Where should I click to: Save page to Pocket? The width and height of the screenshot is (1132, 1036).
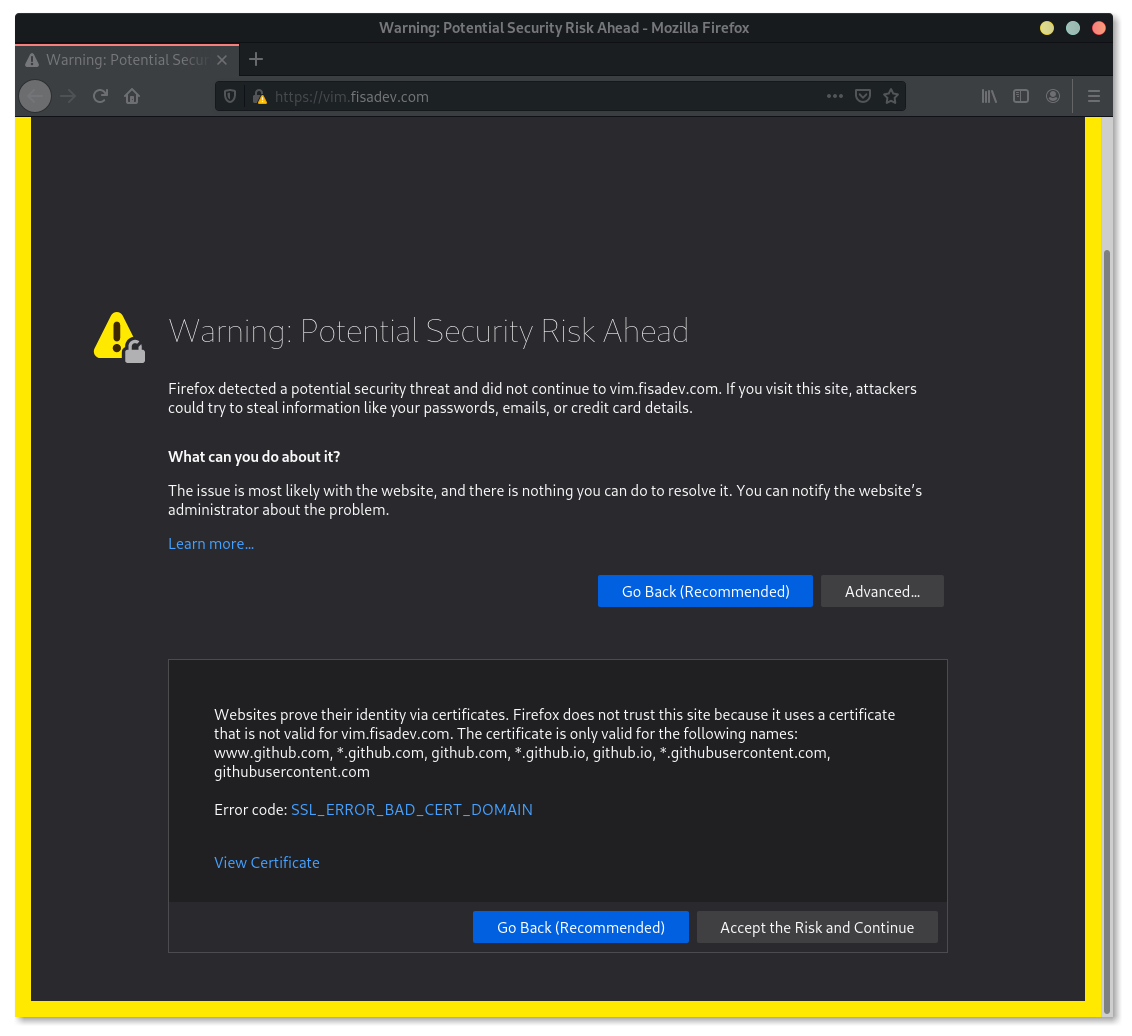[x=863, y=96]
